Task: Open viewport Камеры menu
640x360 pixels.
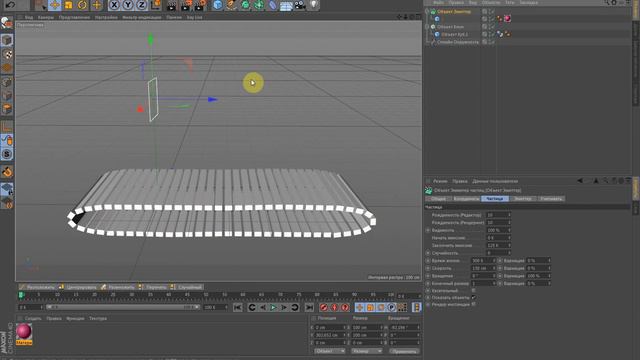Action: point(46,18)
